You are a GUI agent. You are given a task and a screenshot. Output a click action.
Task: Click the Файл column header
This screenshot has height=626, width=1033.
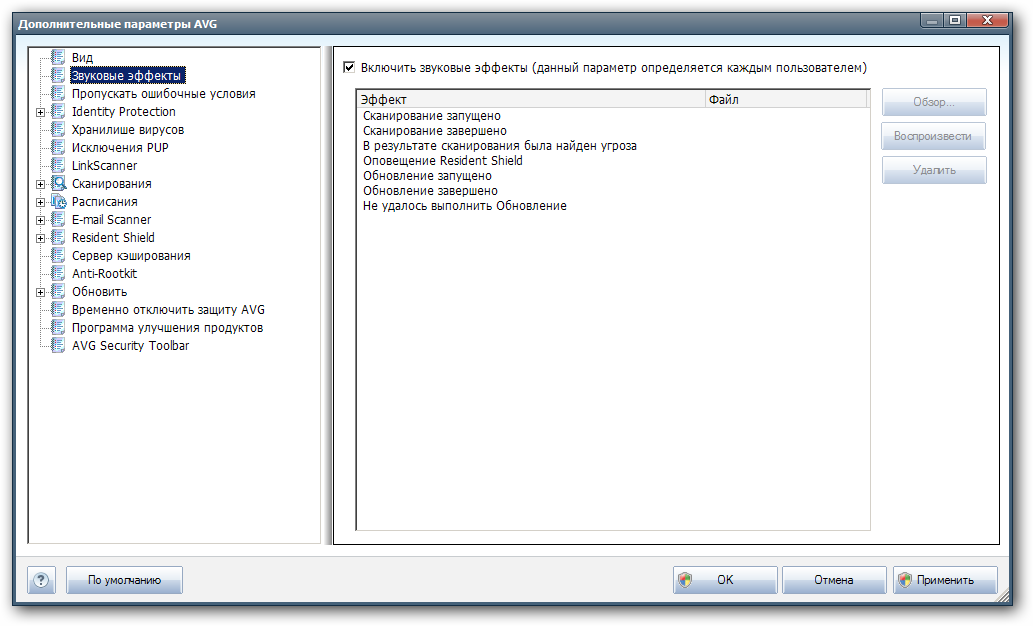point(787,100)
